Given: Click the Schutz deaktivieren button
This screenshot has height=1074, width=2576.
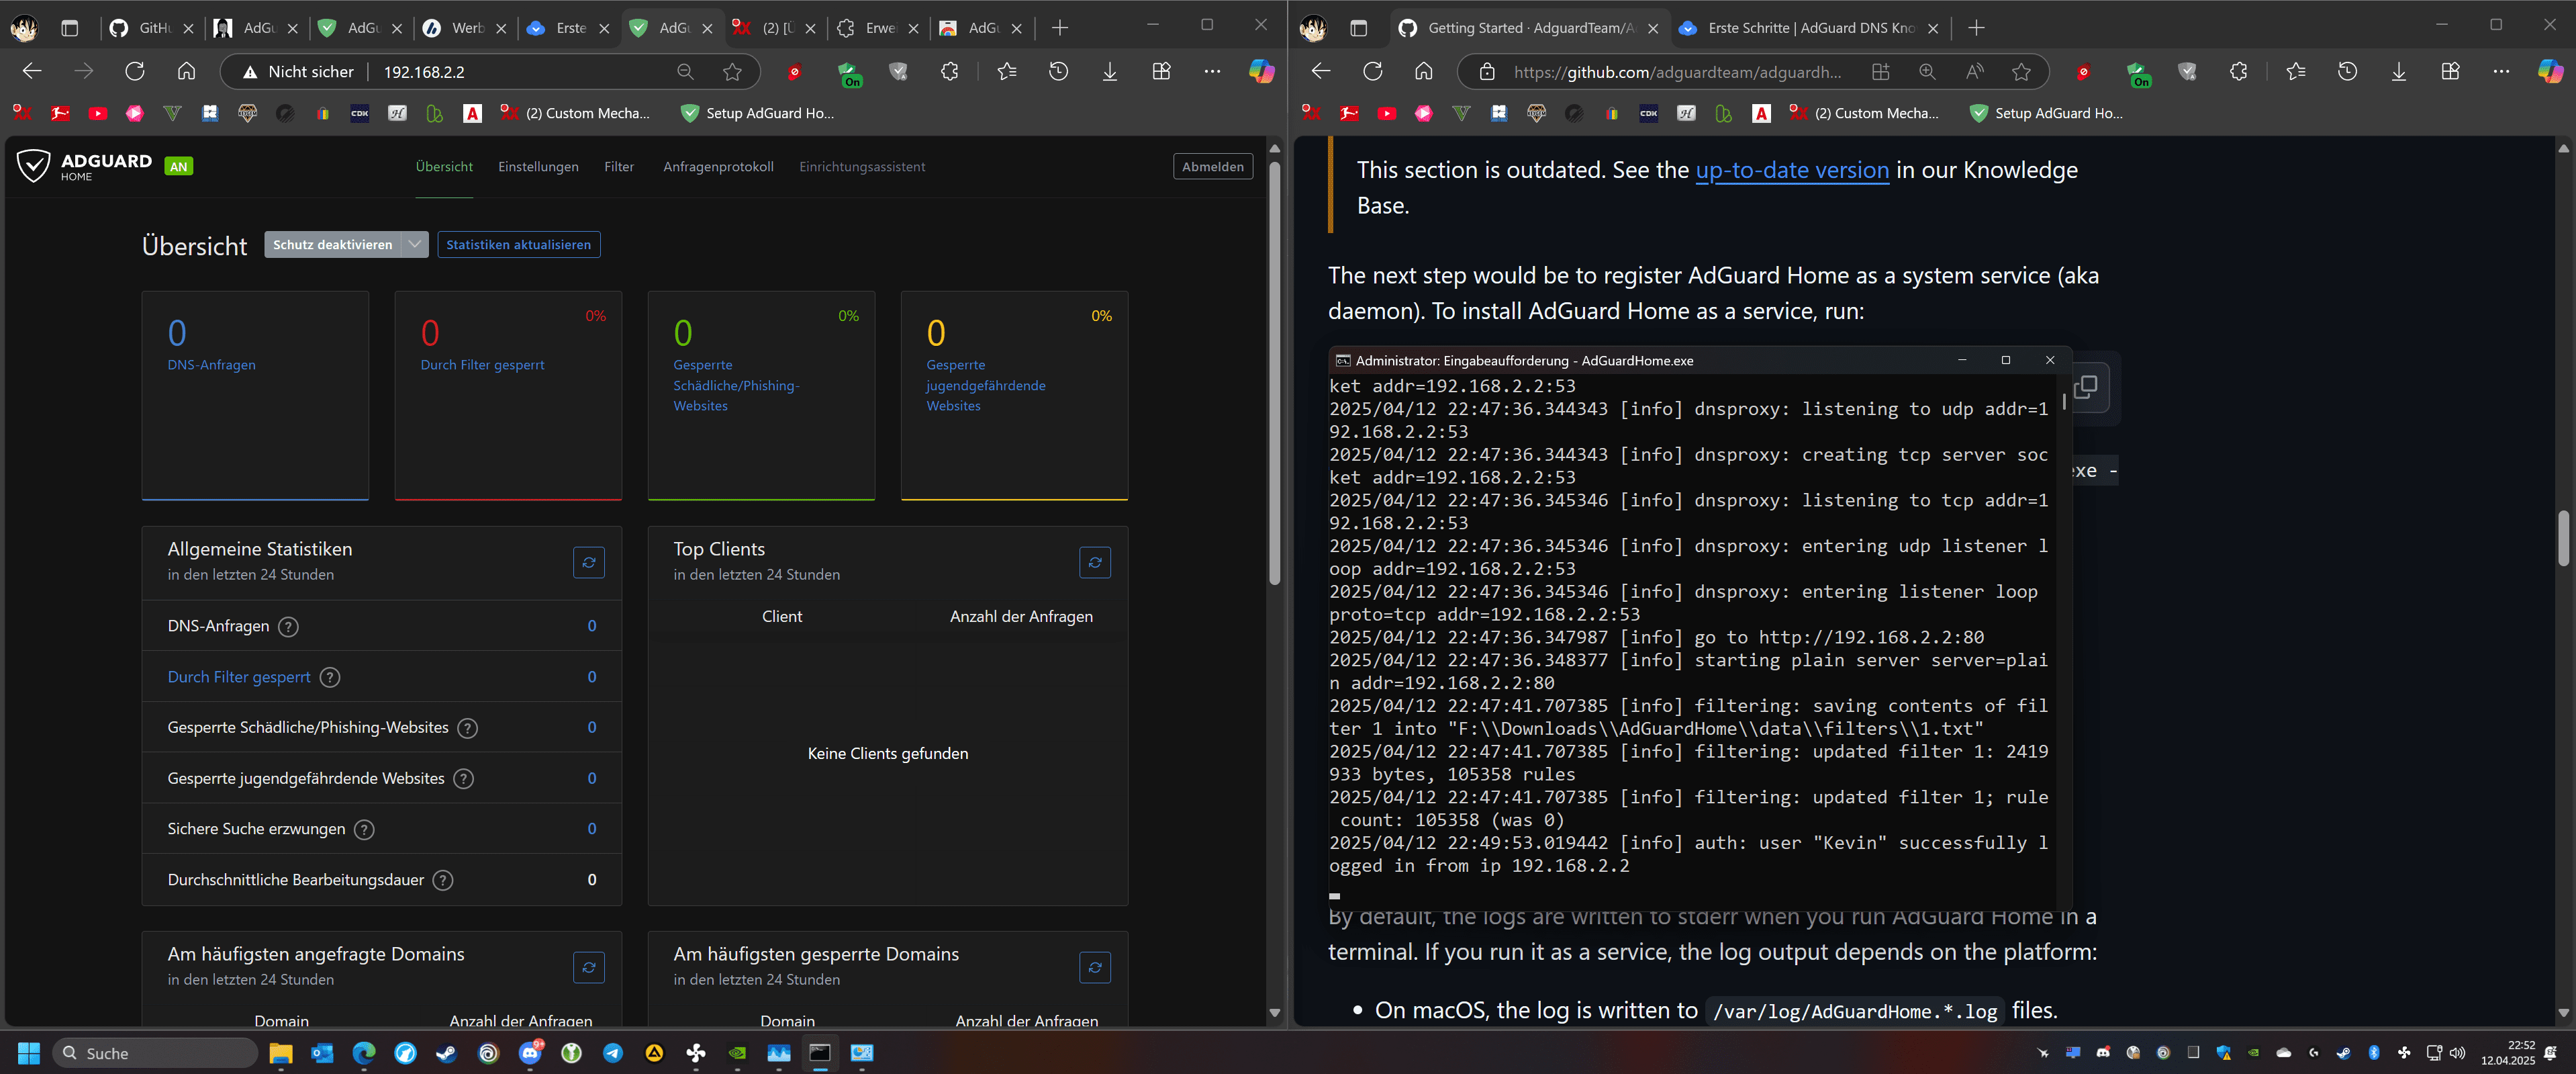Looking at the screenshot, I should pos(333,244).
